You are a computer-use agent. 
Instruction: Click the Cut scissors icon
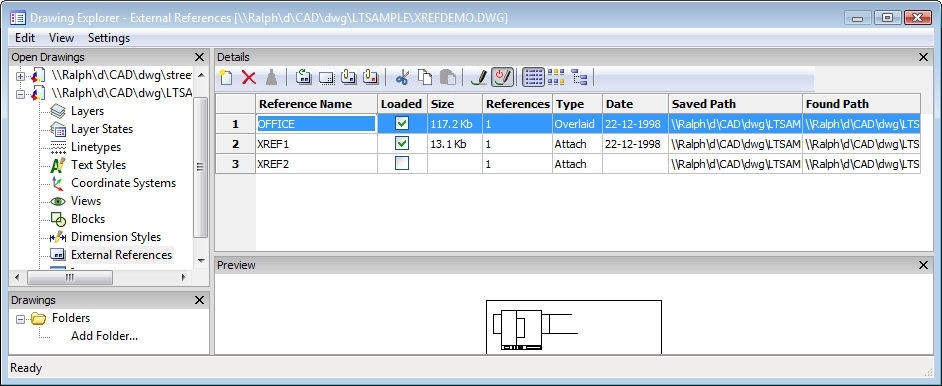tap(402, 77)
